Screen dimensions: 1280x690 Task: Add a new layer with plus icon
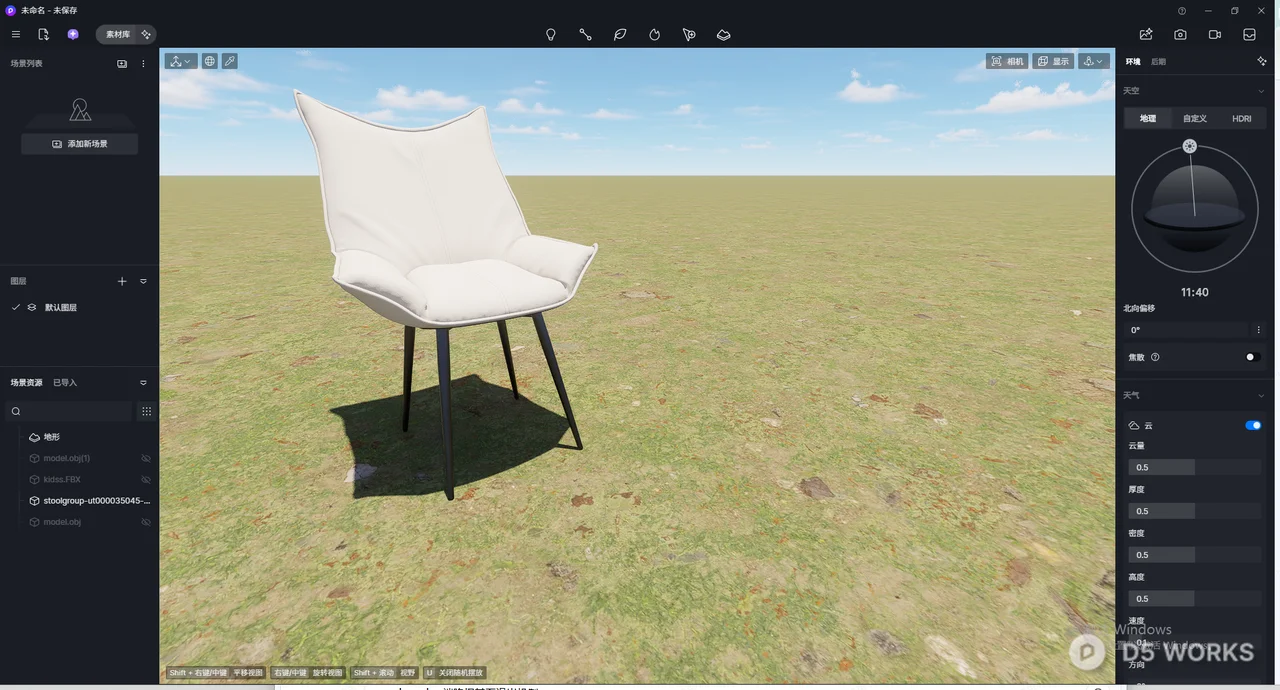coord(122,281)
